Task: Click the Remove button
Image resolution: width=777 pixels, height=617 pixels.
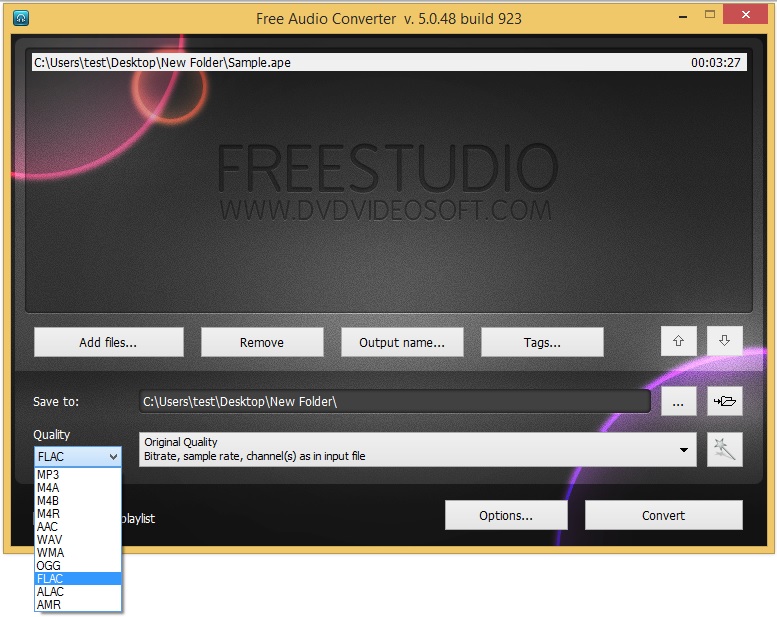Action: coord(262,342)
